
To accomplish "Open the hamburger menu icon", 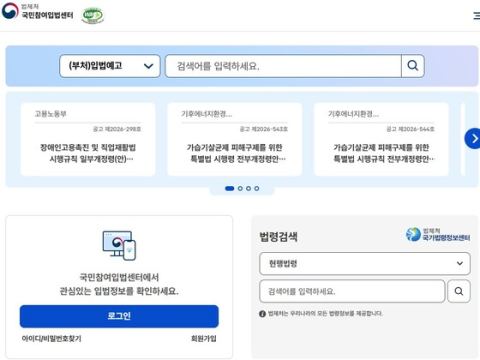I will [x=477, y=16].
